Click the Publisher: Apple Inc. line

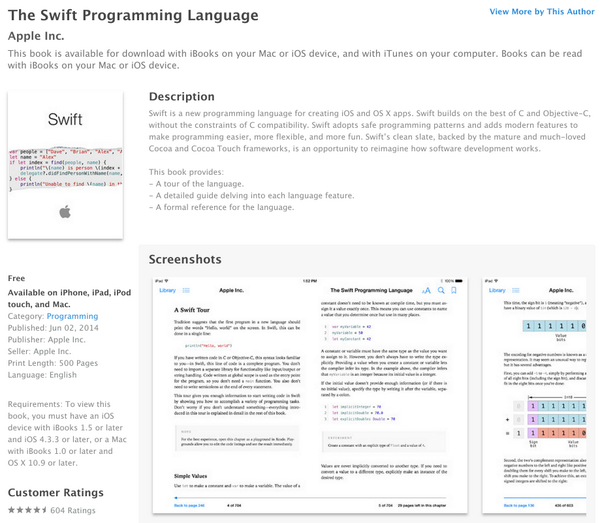(47, 340)
